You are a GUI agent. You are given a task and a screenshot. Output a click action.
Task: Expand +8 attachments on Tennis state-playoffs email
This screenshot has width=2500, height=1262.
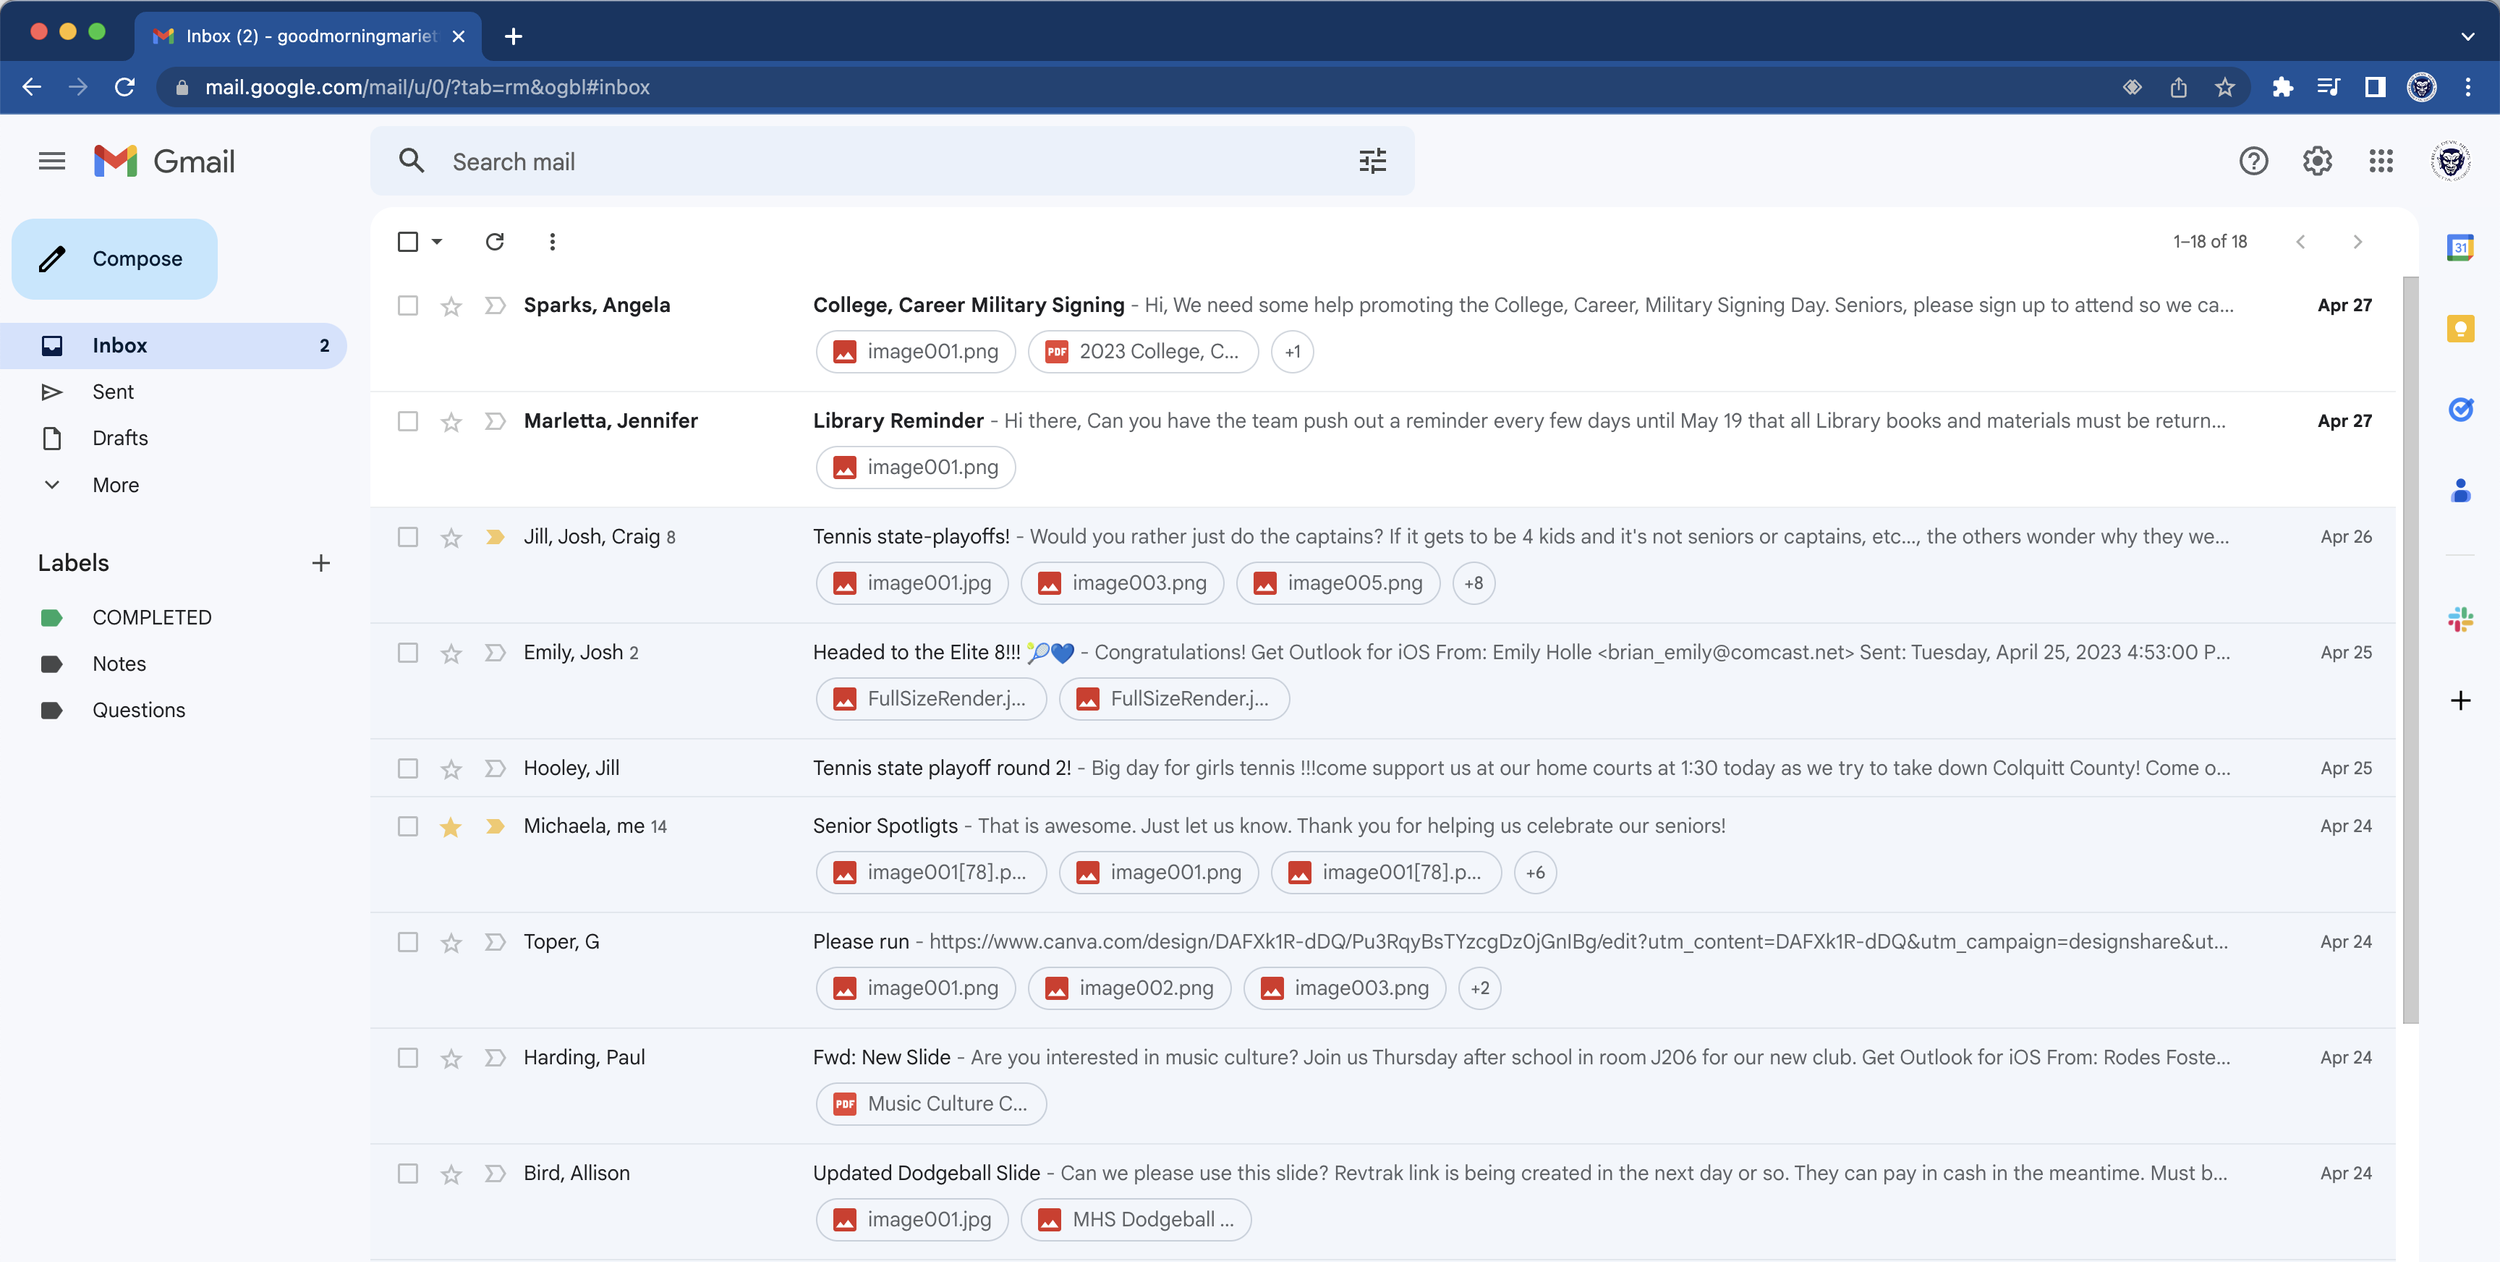pos(1473,583)
